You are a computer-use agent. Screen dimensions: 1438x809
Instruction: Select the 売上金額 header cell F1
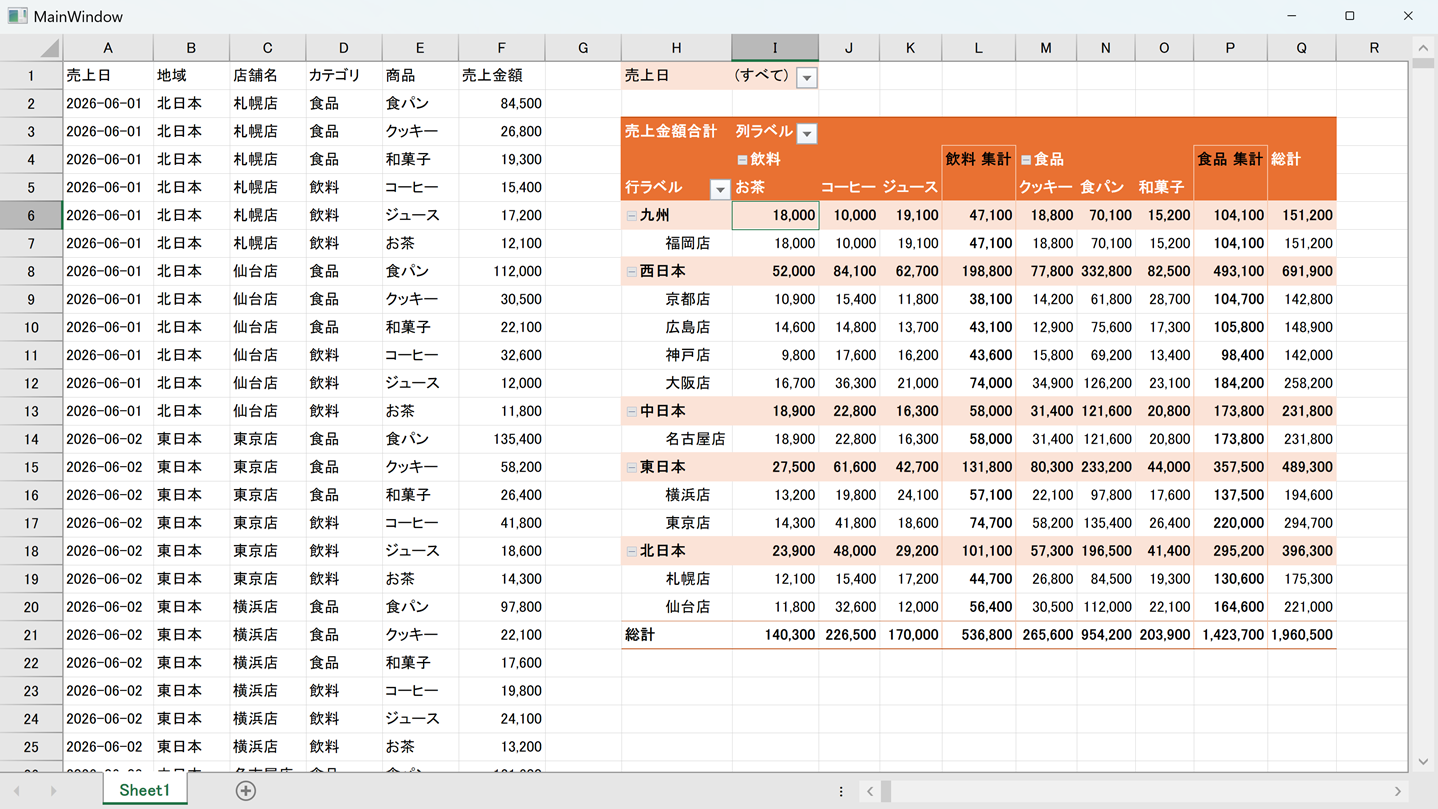click(x=501, y=75)
